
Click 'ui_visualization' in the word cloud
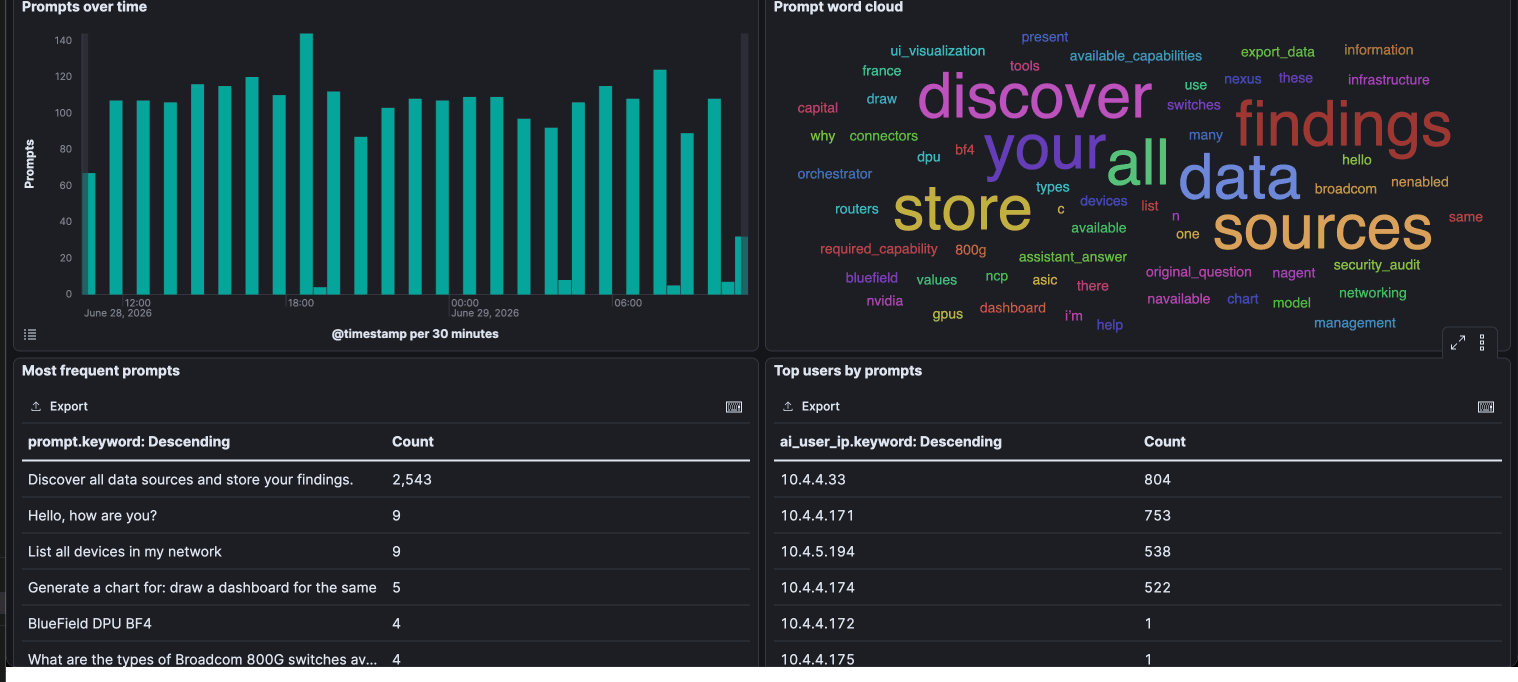click(938, 51)
